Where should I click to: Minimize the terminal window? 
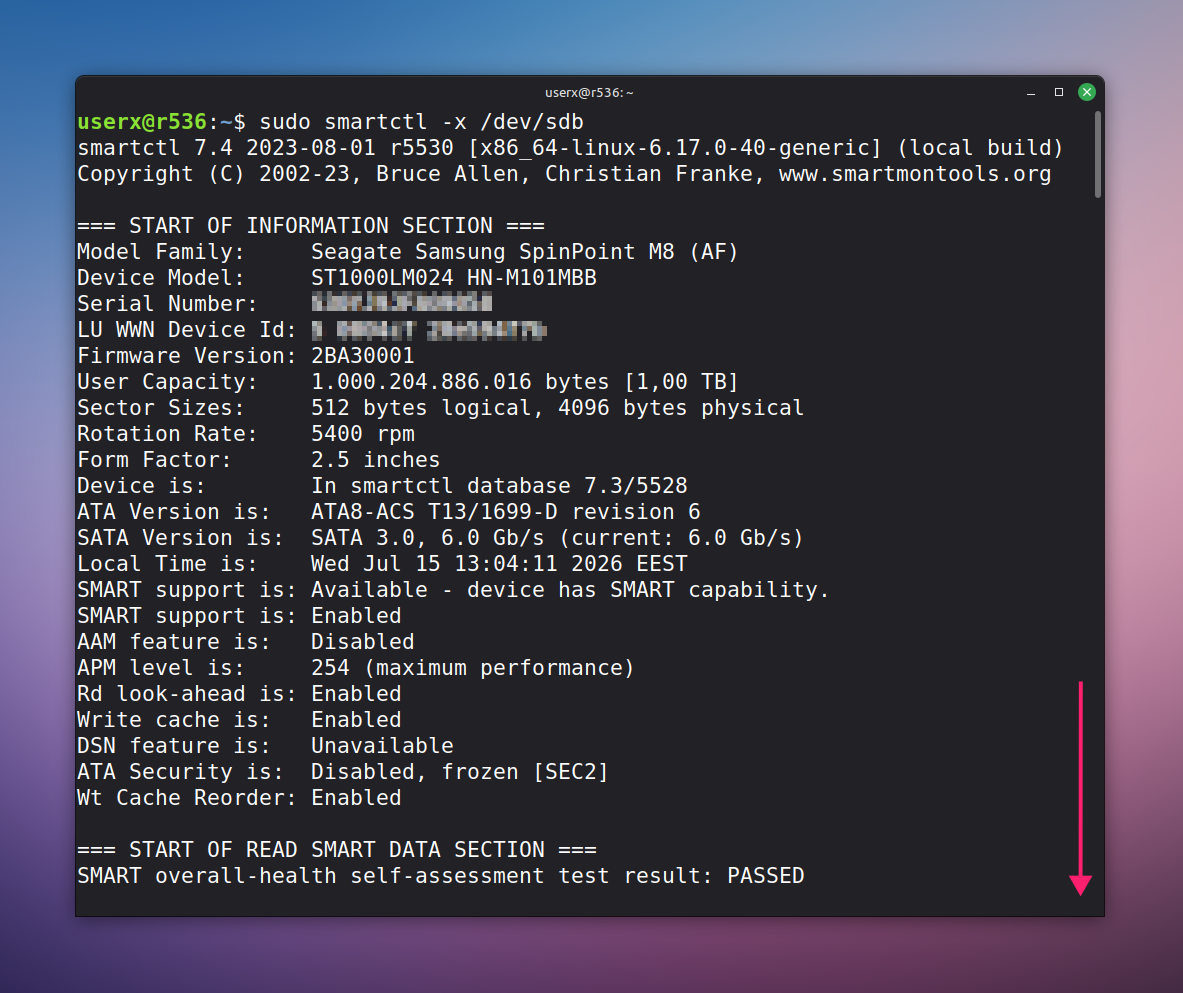[x=1031, y=93]
